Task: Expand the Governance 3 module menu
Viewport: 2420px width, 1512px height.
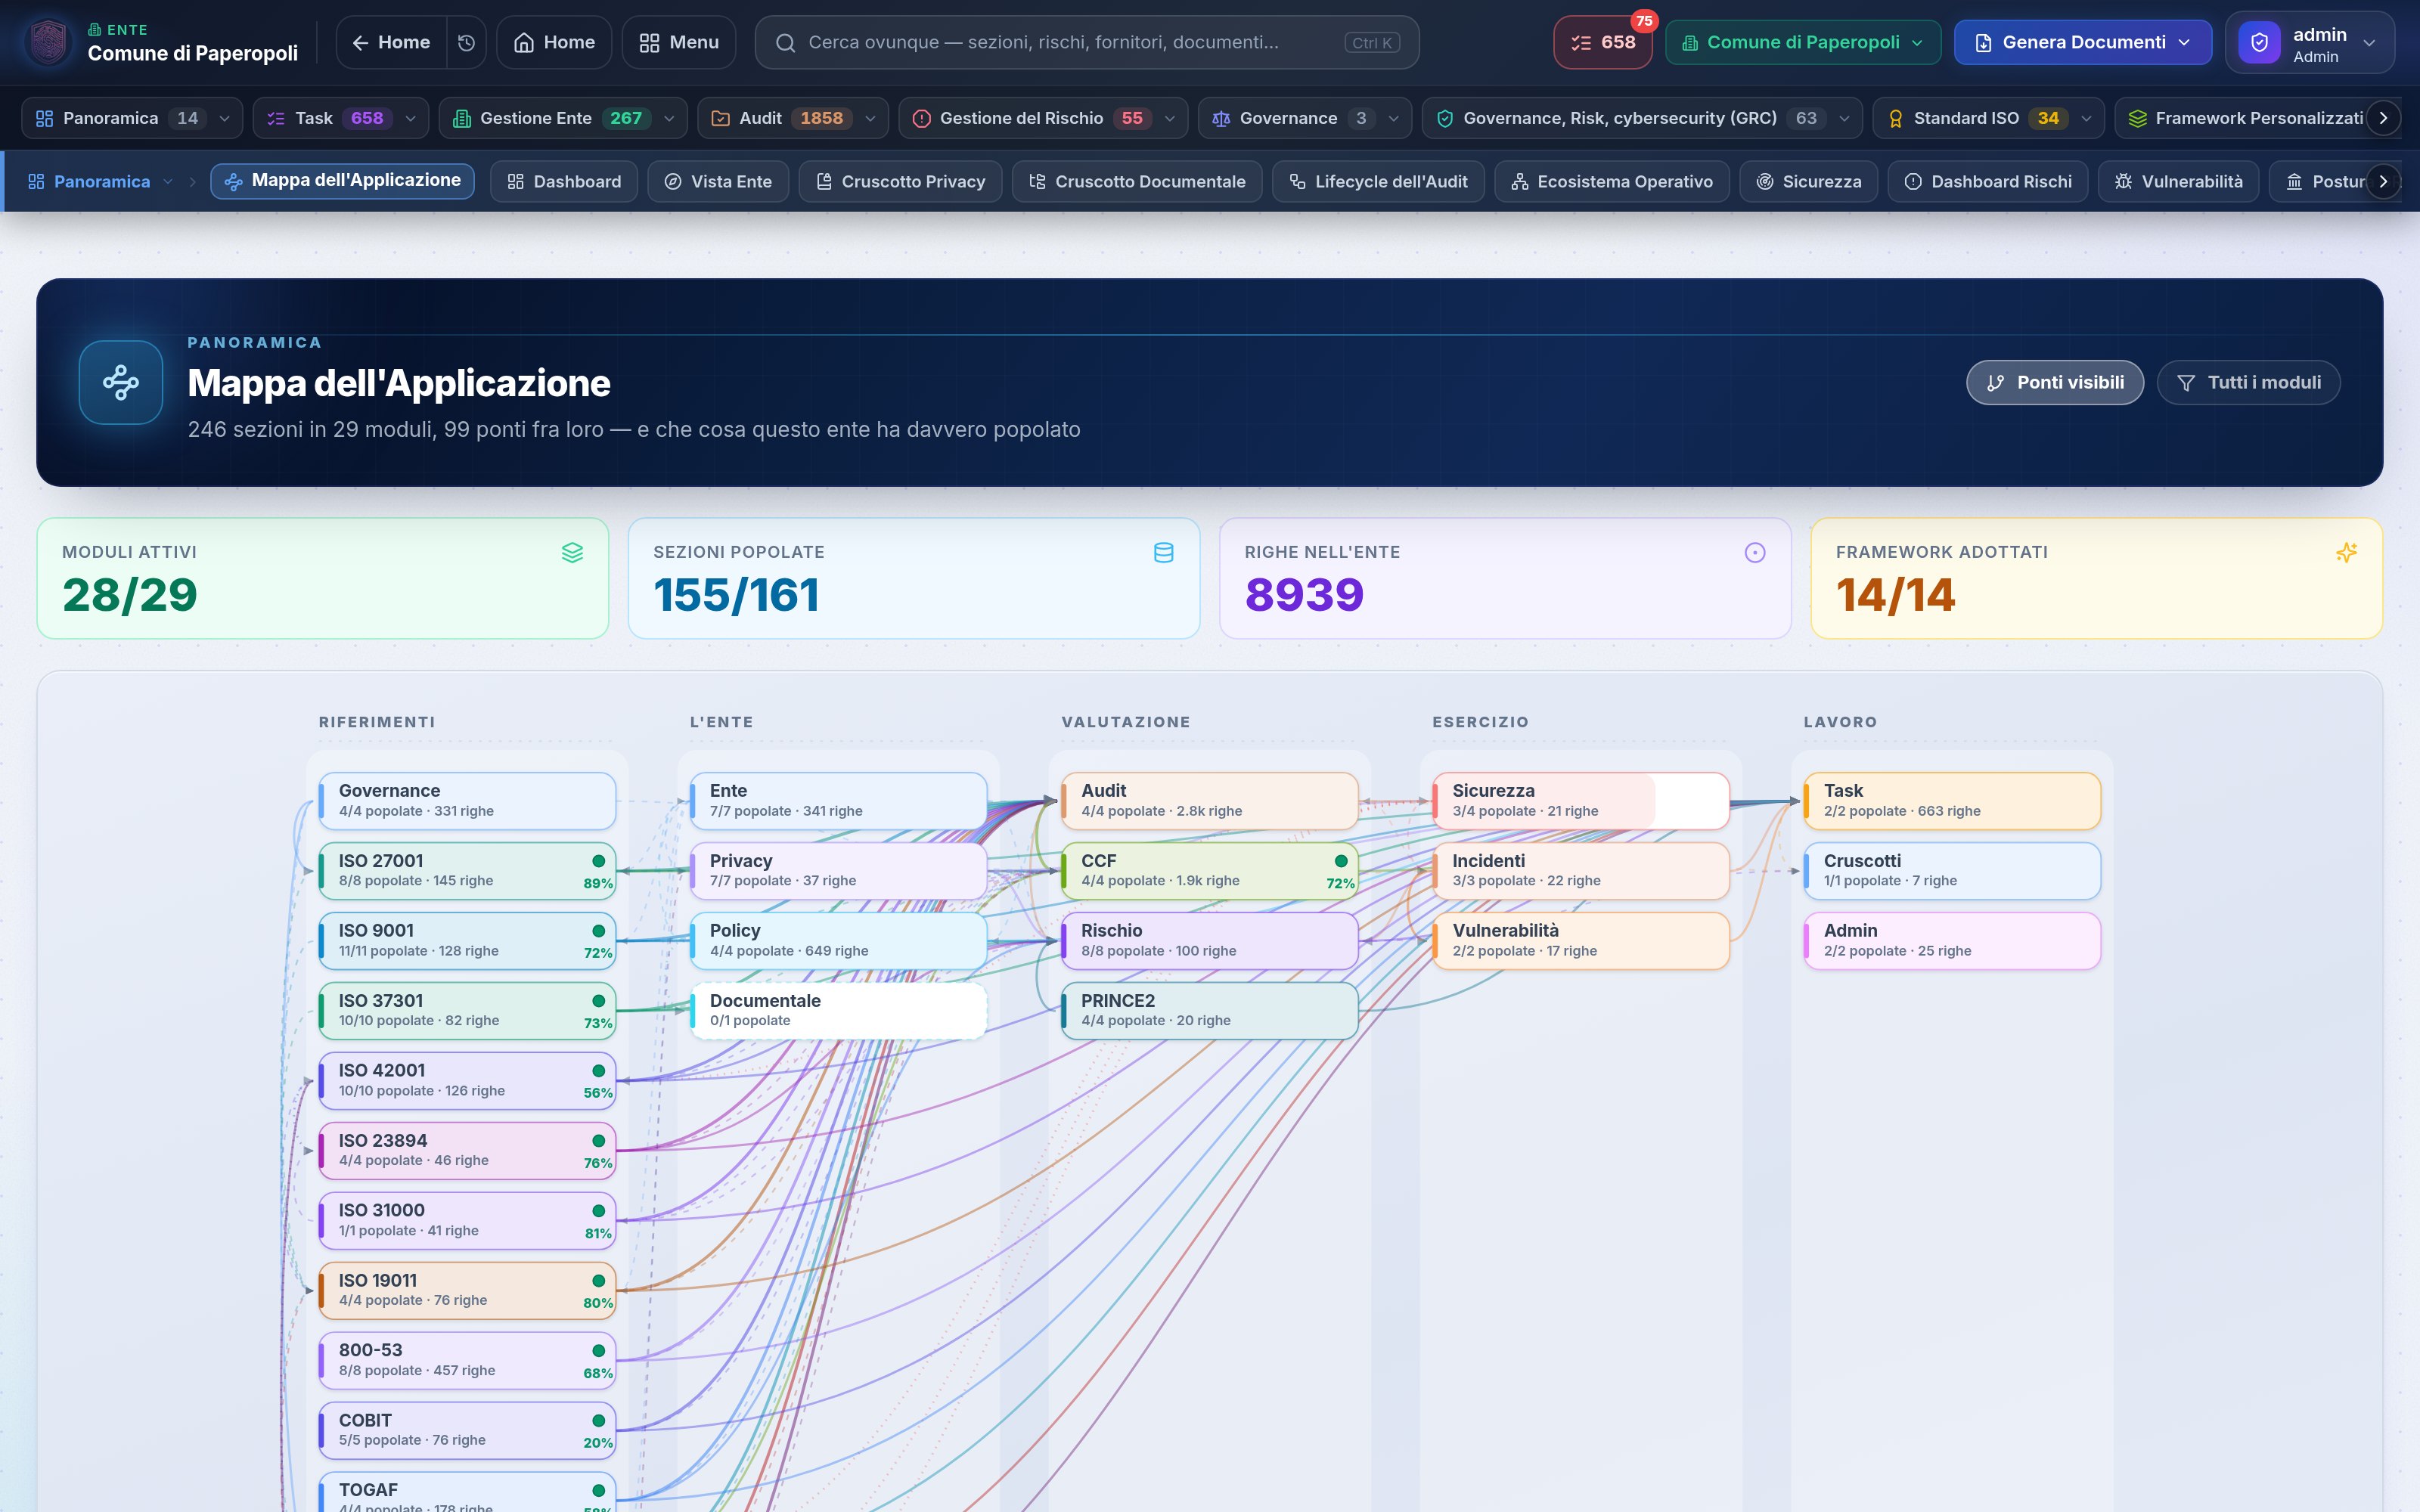Action: [1305, 118]
